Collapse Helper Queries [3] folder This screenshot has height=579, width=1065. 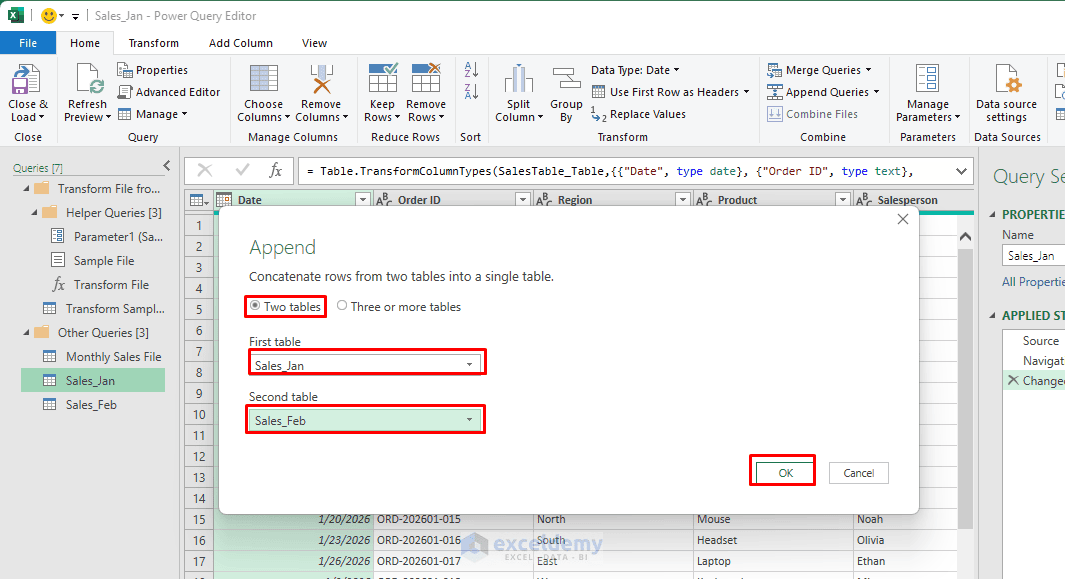(x=35, y=213)
